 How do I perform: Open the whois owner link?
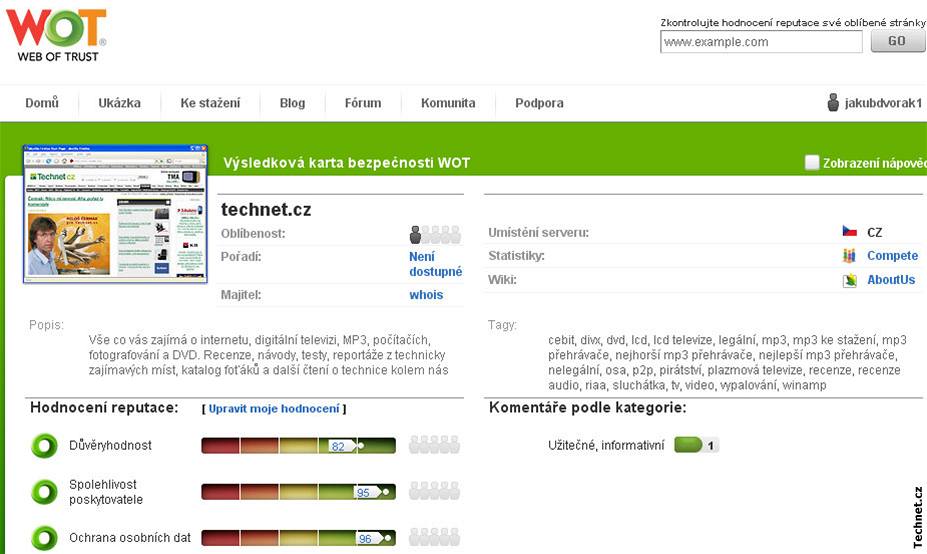pyautogui.click(x=426, y=295)
